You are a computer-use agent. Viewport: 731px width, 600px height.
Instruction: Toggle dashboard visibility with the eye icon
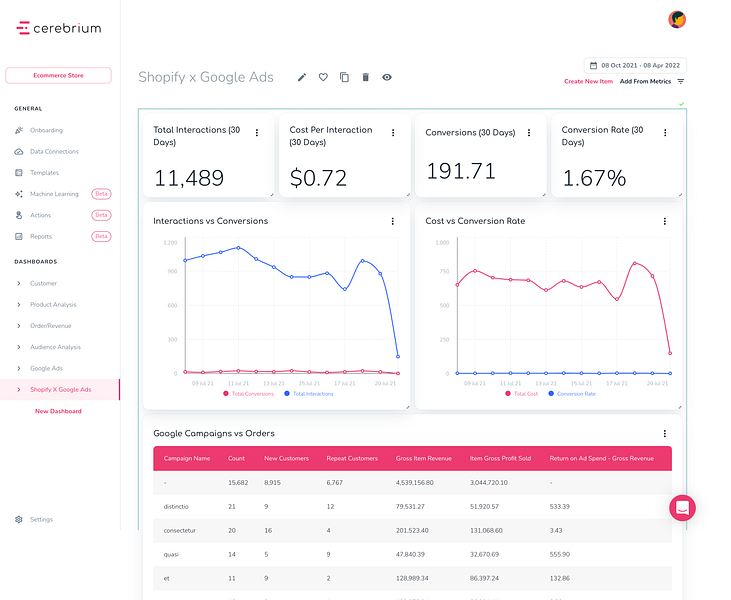coord(387,77)
